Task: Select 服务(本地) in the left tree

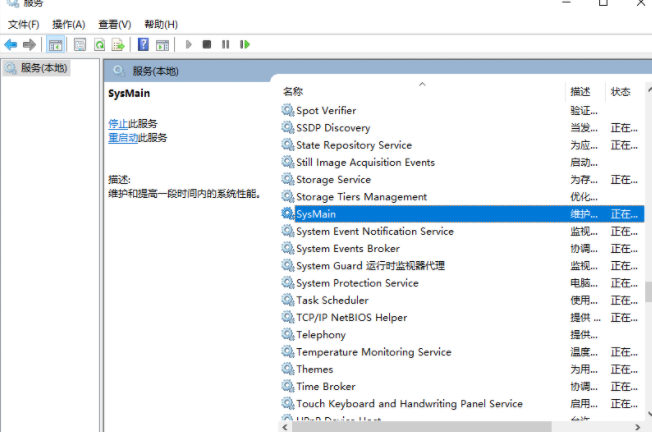Action: [43, 68]
